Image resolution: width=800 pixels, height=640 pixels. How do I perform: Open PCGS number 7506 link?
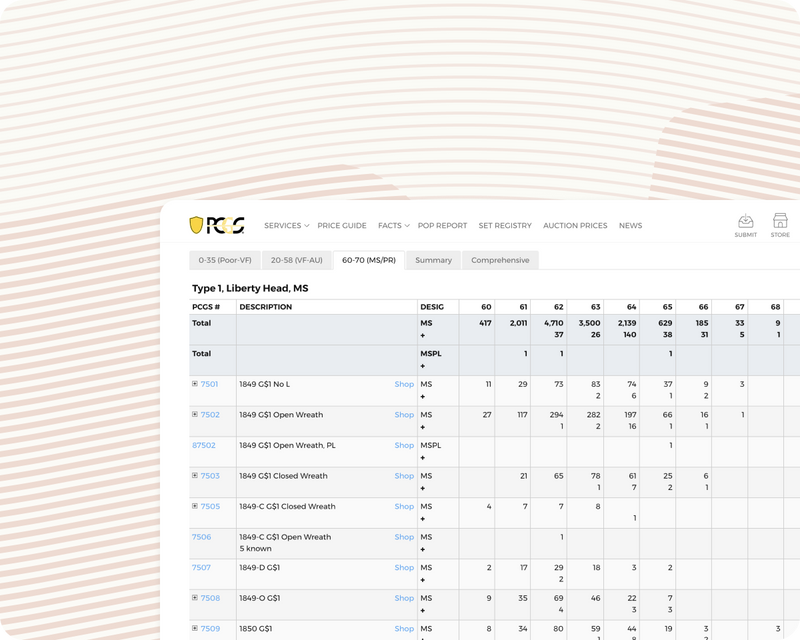coord(202,537)
